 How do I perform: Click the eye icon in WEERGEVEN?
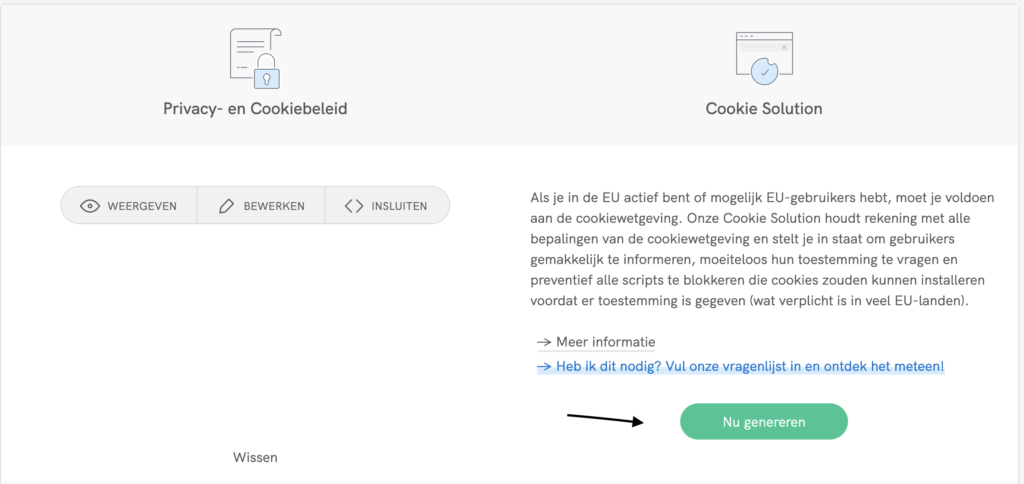pos(90,207)
